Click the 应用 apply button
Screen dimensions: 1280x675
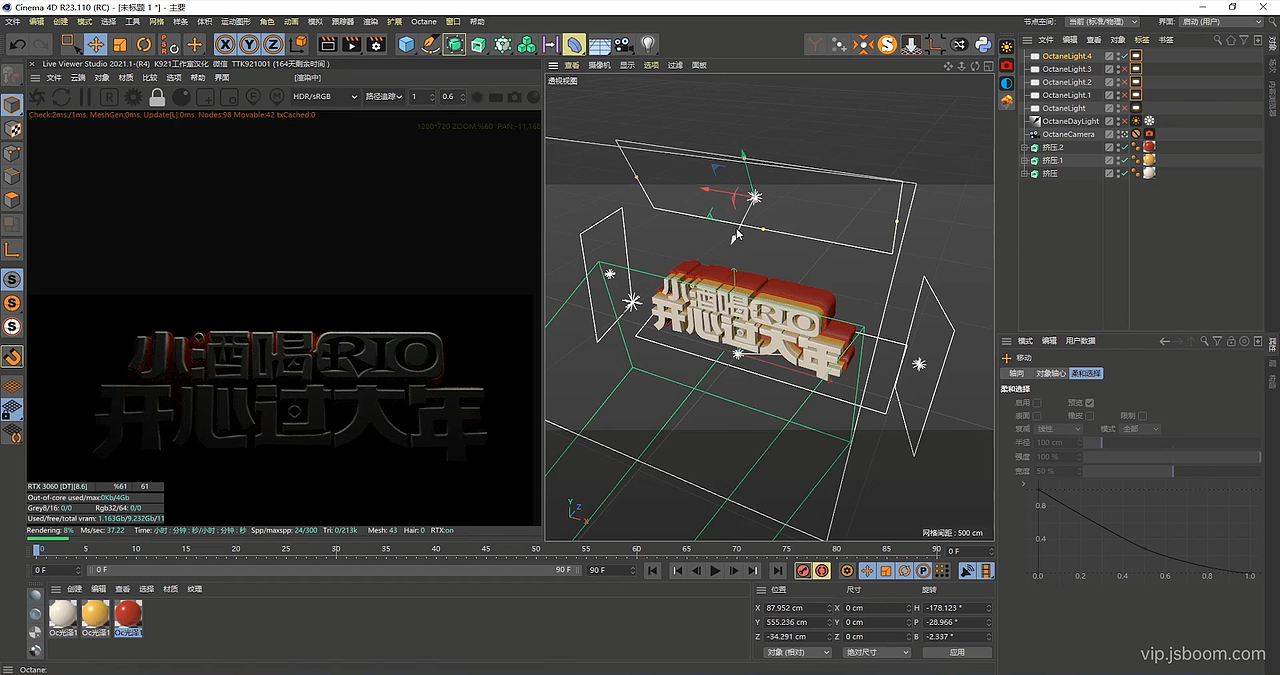pyautogui.click(x=957, y=652)
